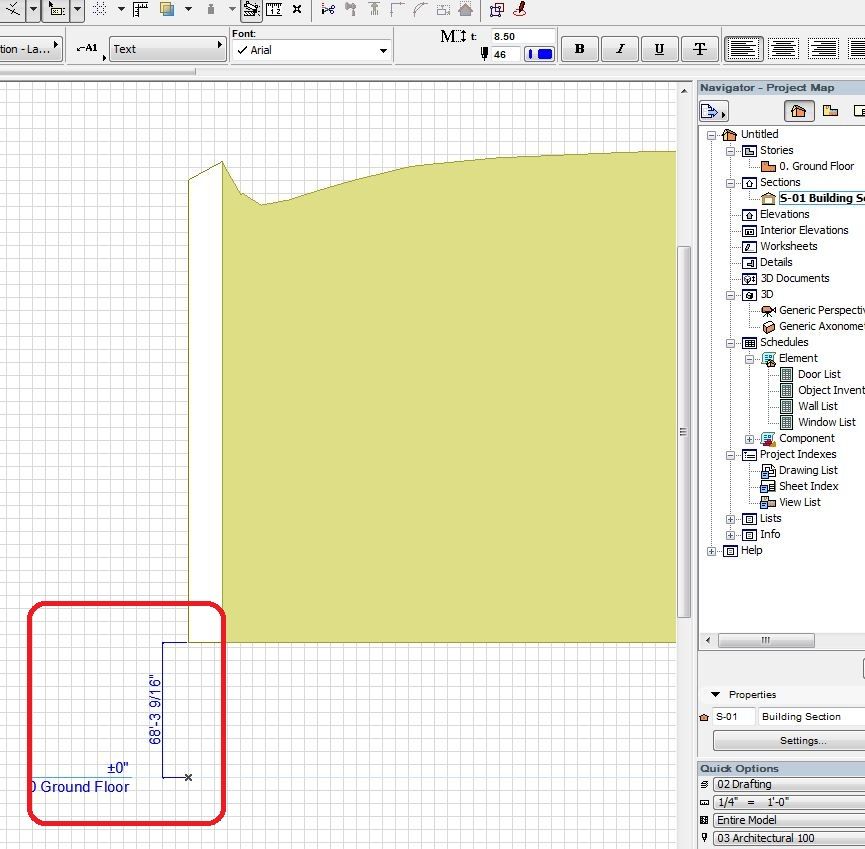Expand the Lists tree node
865x849 pixels.
[731, 518]
